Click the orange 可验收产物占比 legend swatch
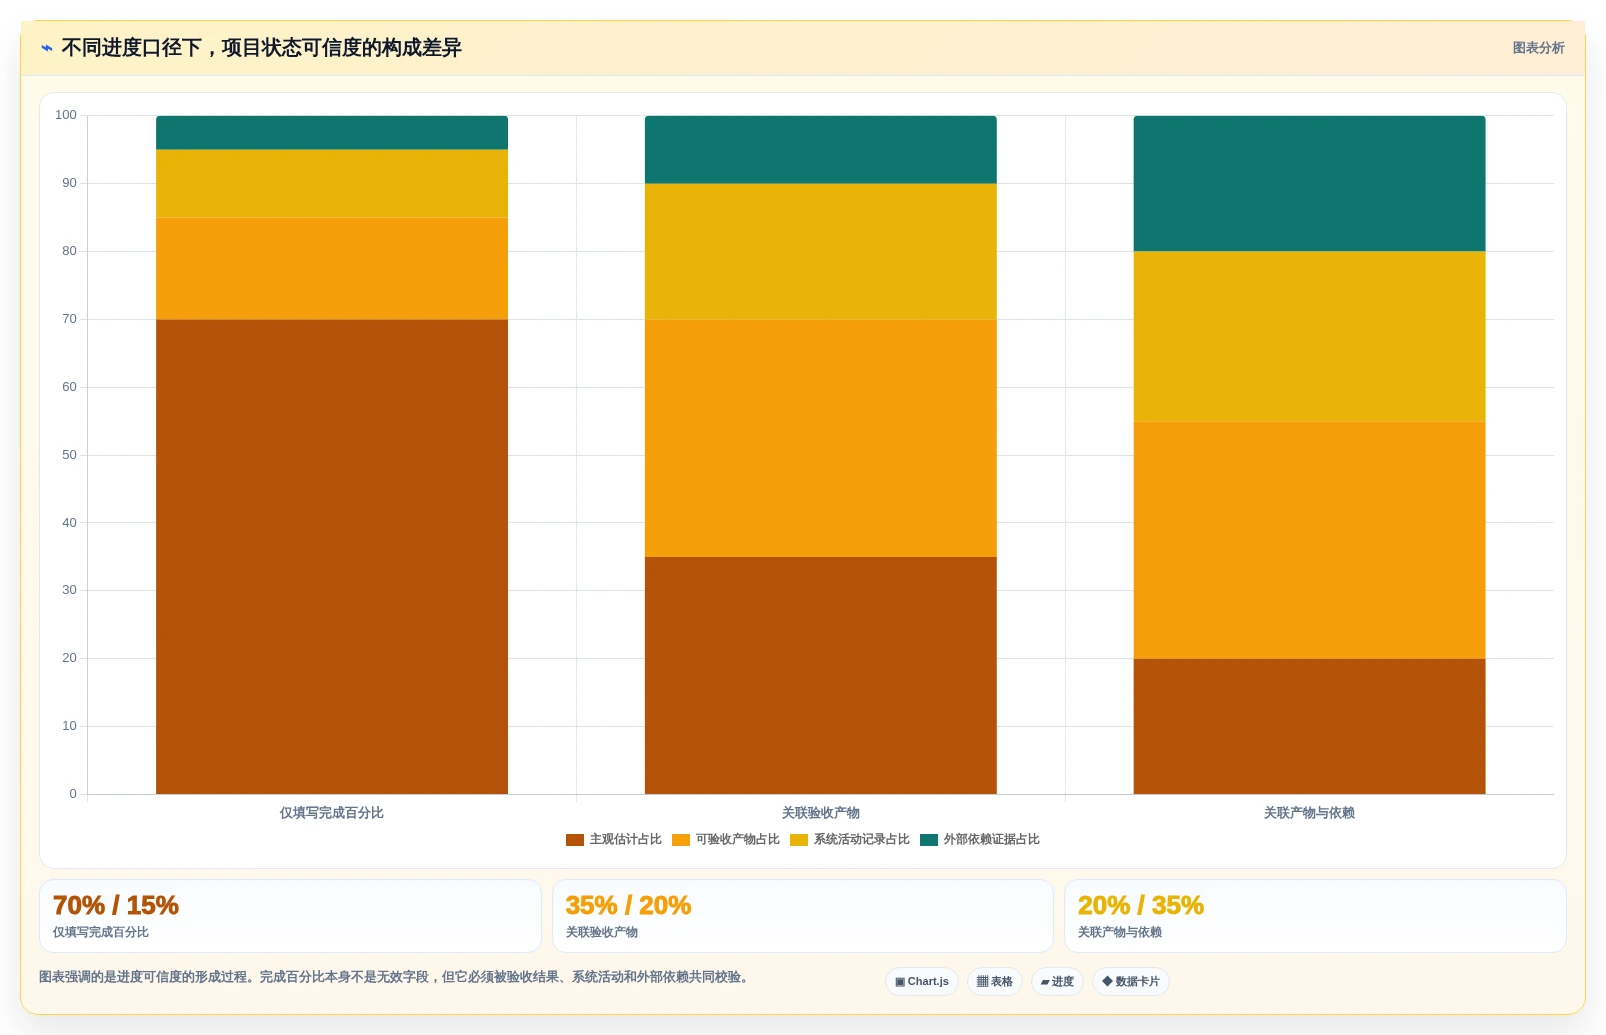This screenshot has width=1606, height=1035. coord(681,840)
